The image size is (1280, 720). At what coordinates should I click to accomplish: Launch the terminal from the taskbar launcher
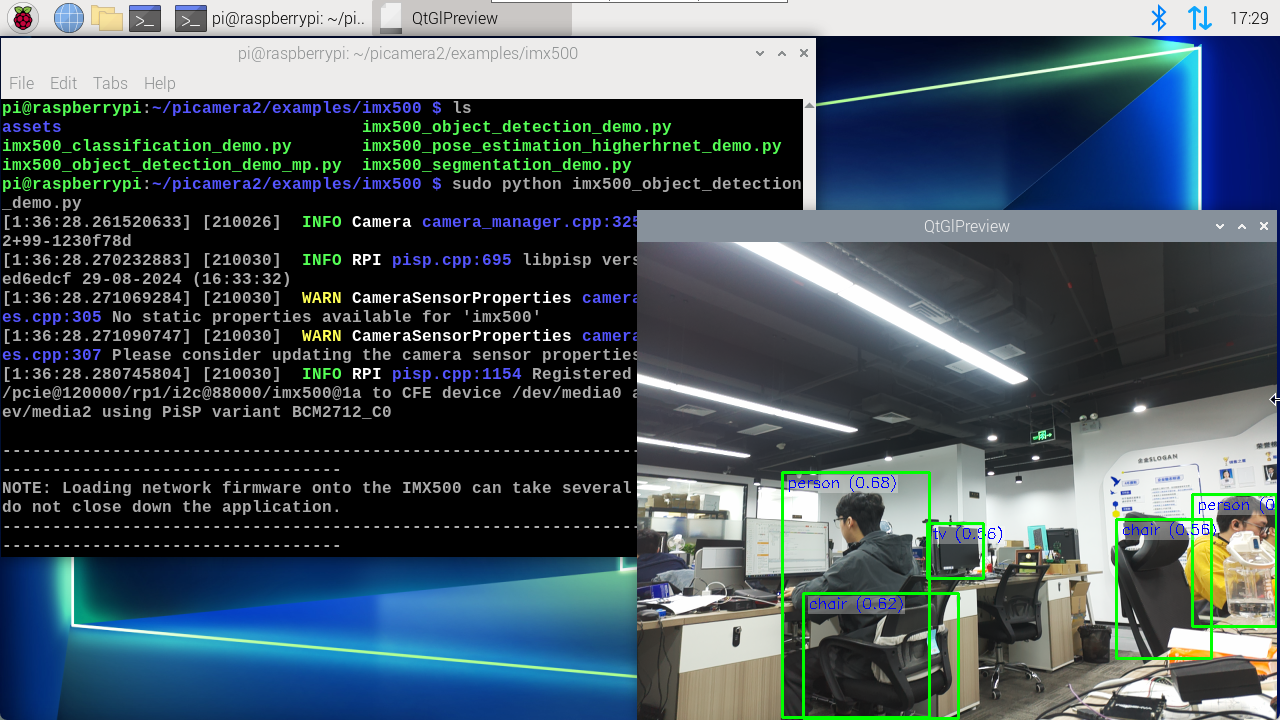(x=147, y=18)
